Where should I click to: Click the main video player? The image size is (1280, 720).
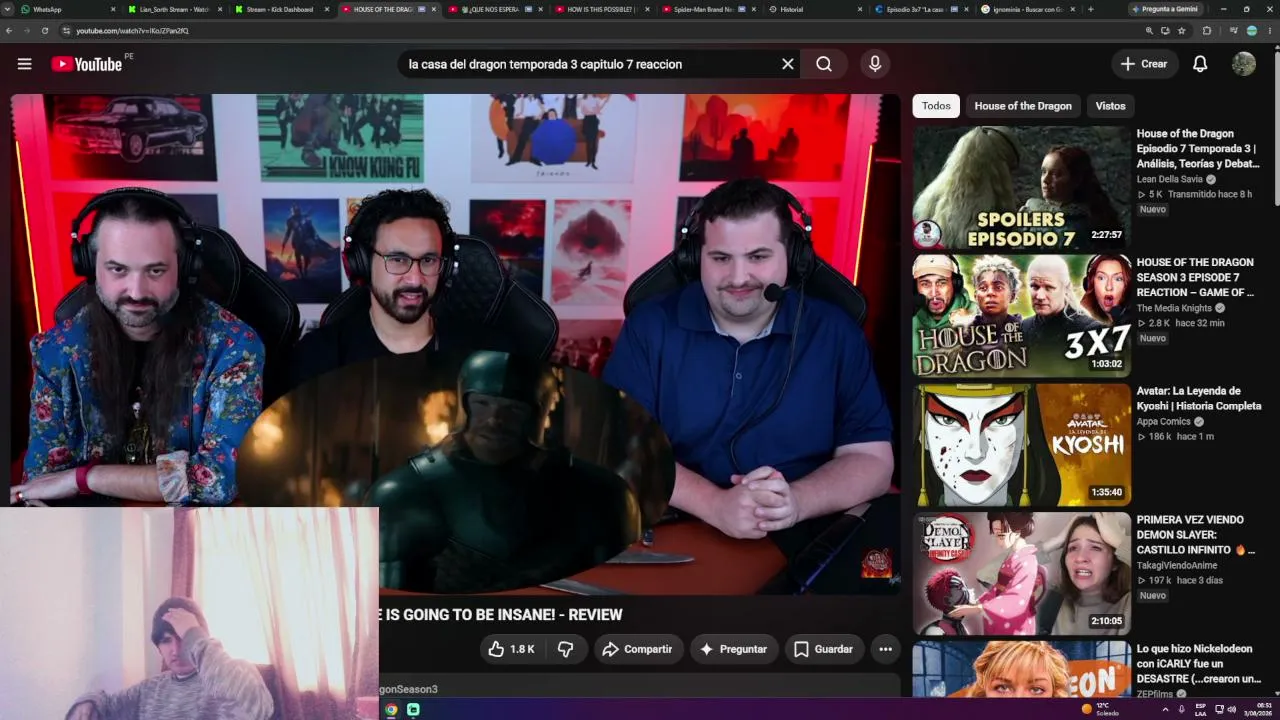pos(455,344)
